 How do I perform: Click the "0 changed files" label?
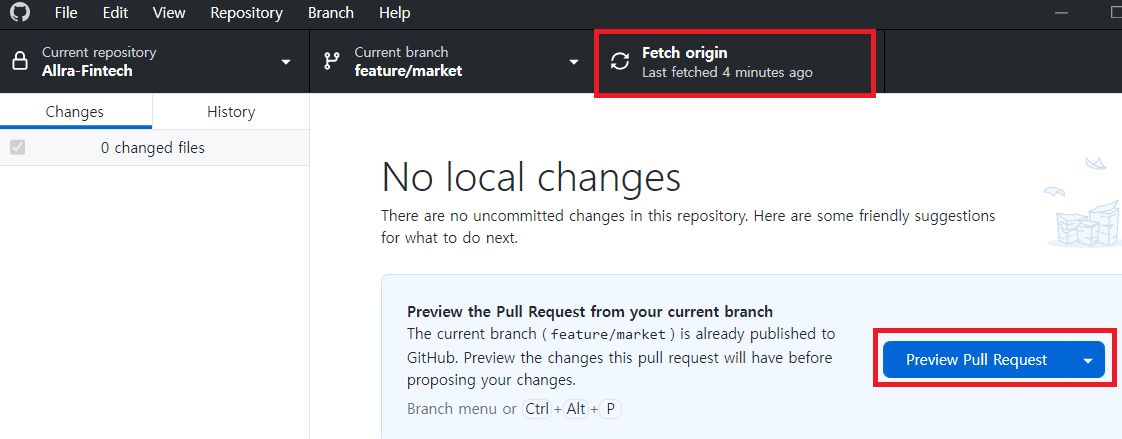(152, 148)
